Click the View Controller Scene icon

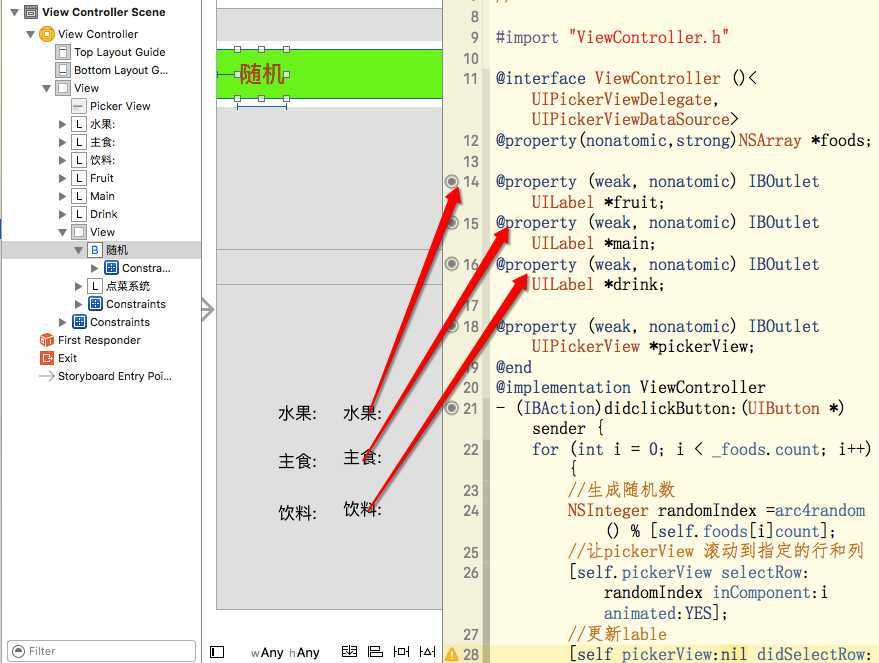pyautogui.click(x=31, y=12)
